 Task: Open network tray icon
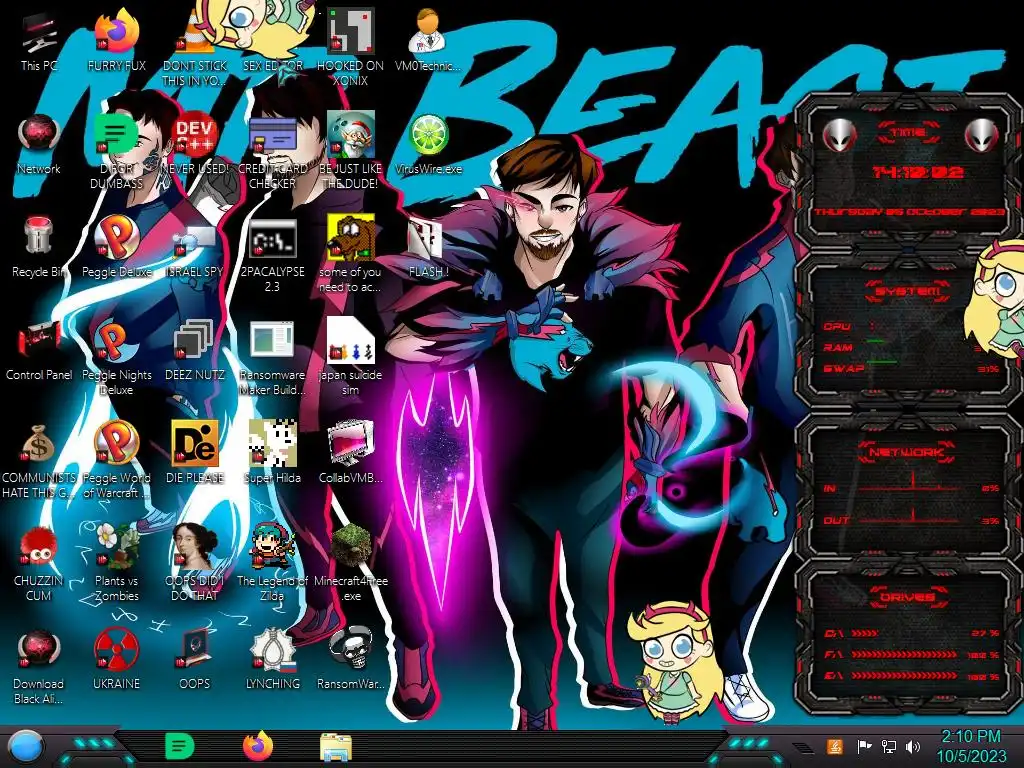889,746
